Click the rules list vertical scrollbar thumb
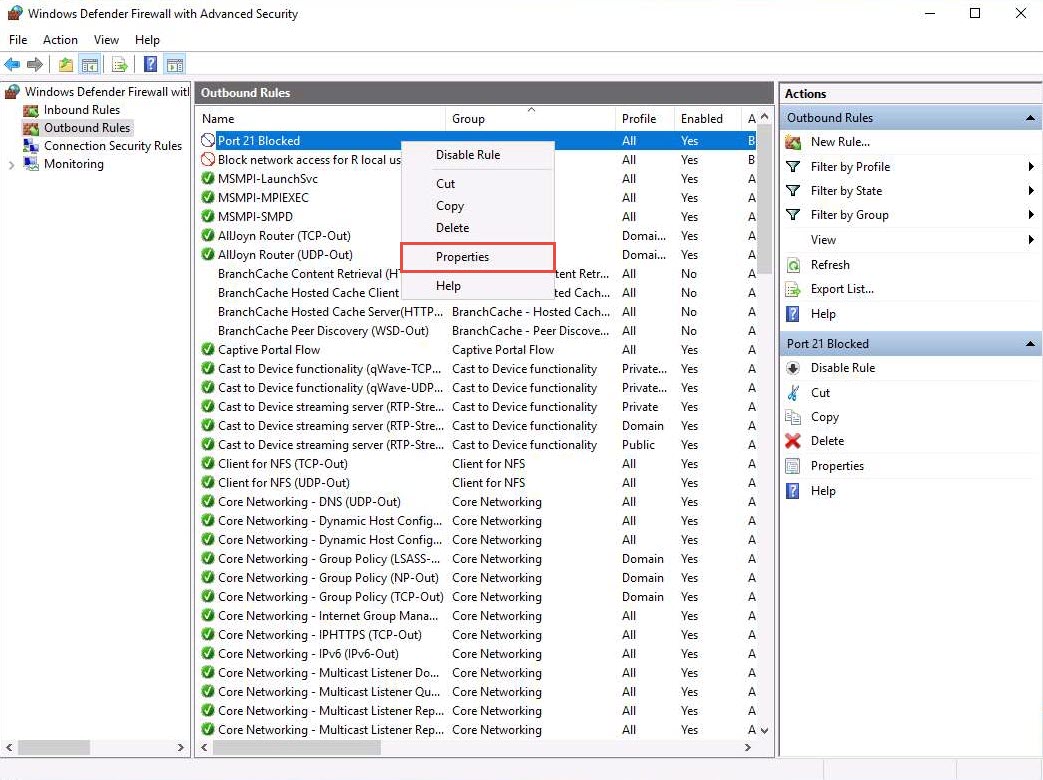The height and width of the screenshot is (780, 1043). pos(765,199)
